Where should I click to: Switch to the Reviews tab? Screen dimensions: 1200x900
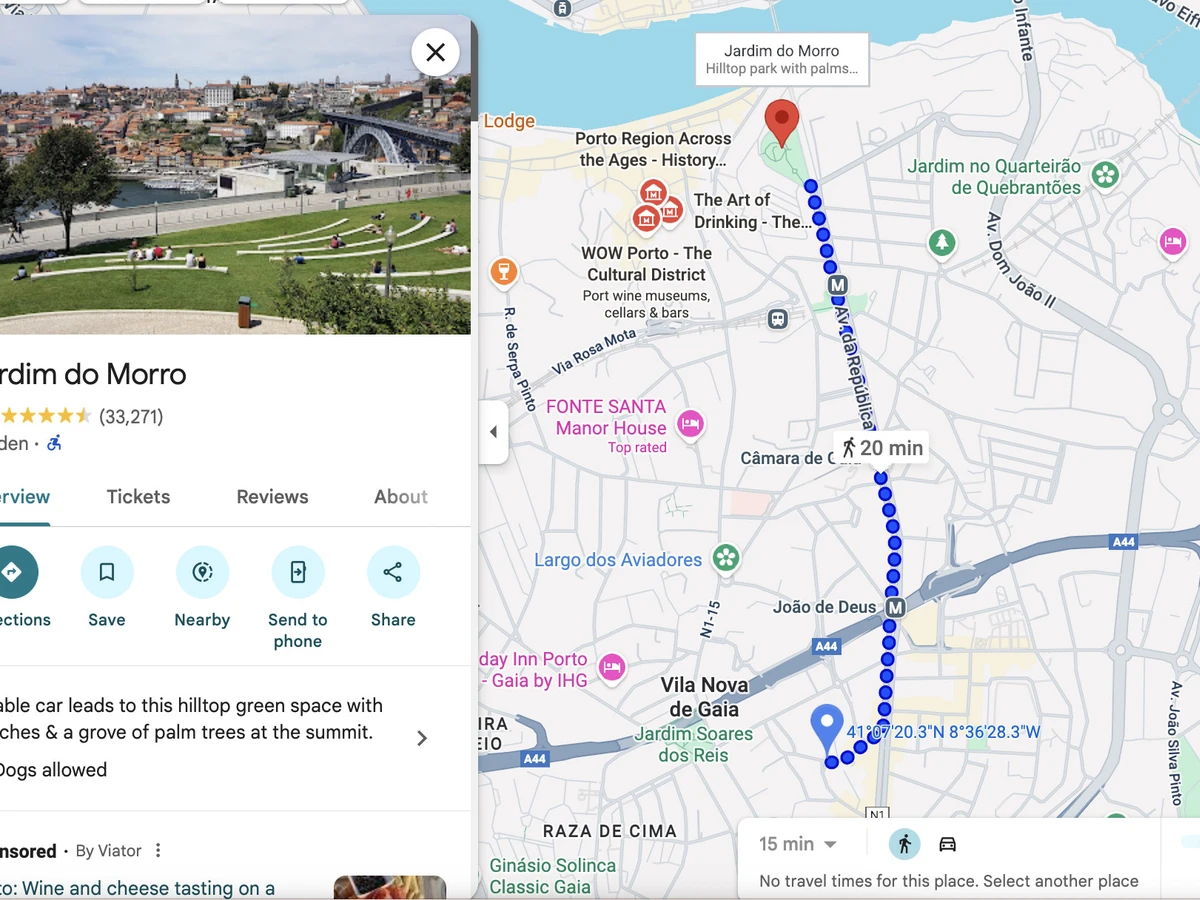click(x=272, y=497)
